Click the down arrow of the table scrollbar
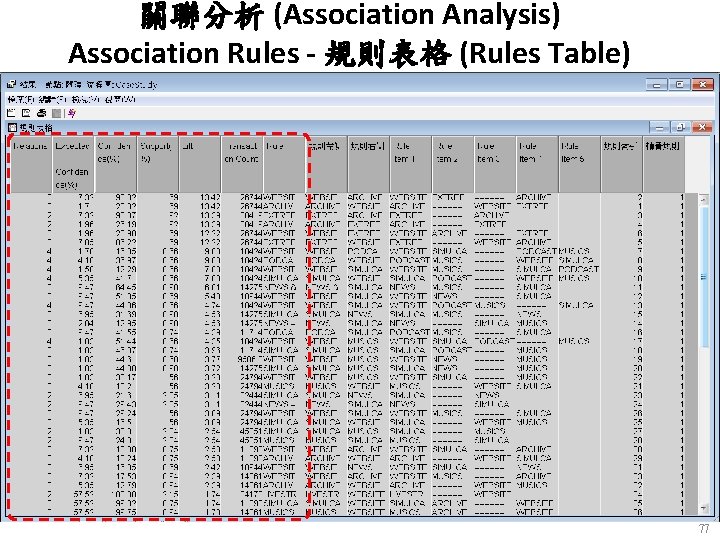720x540 pixels. click(703, 507)
